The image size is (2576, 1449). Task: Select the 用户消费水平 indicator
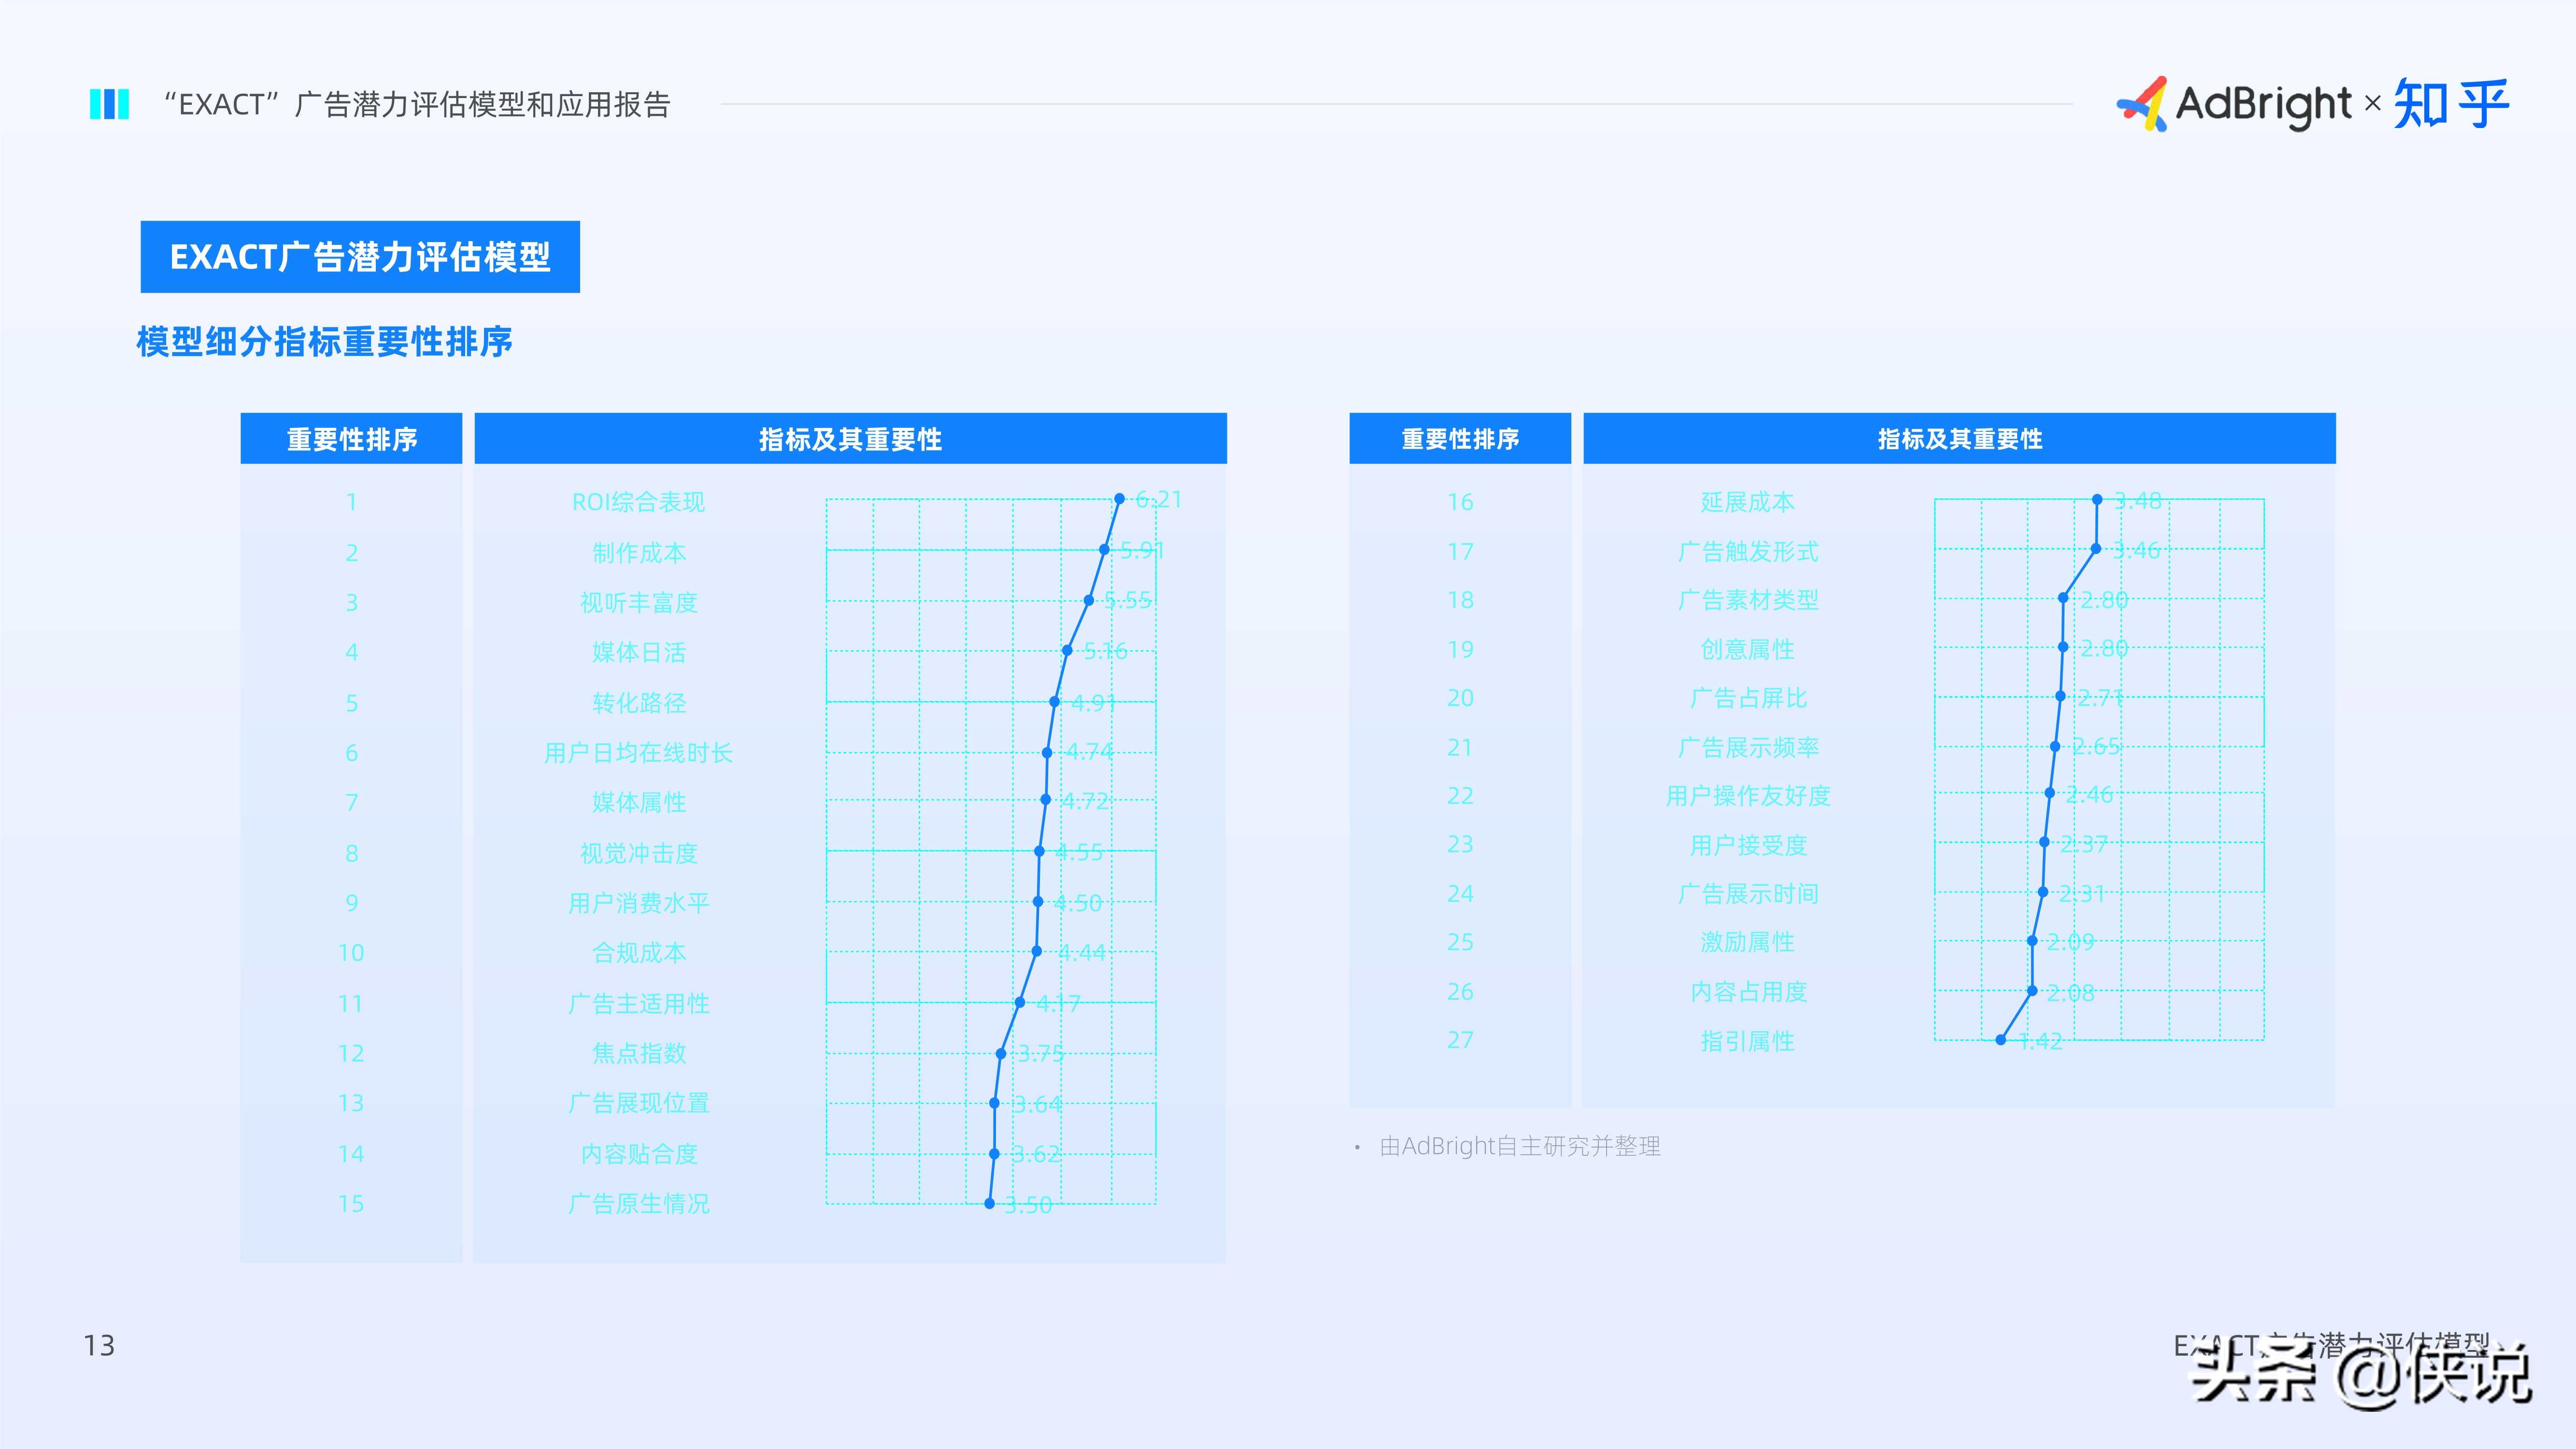click(638, 903)
